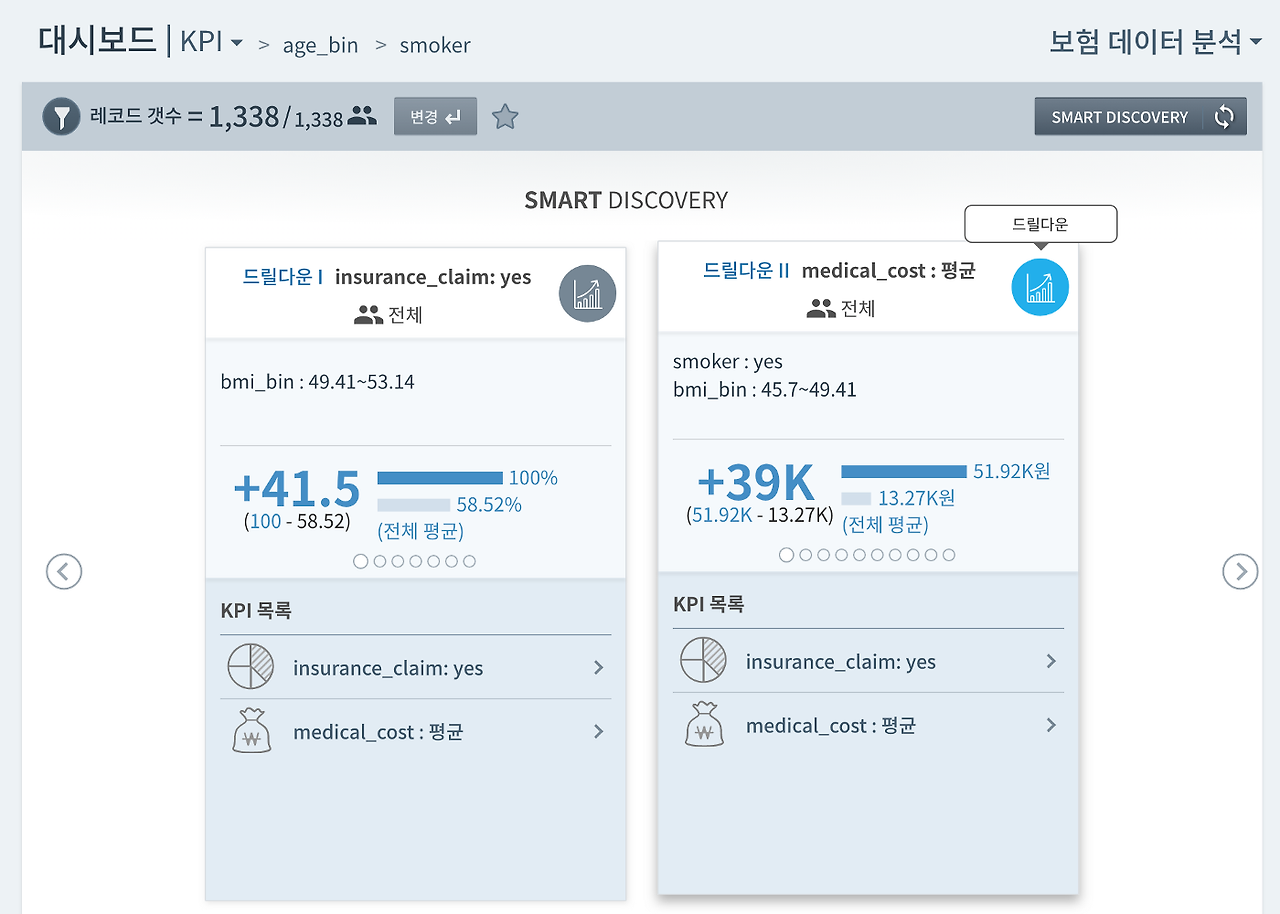Click the 드릴다운 tooltip bubble
The width and height of the screenshot is (1280, 914).
coord(1040,224)
